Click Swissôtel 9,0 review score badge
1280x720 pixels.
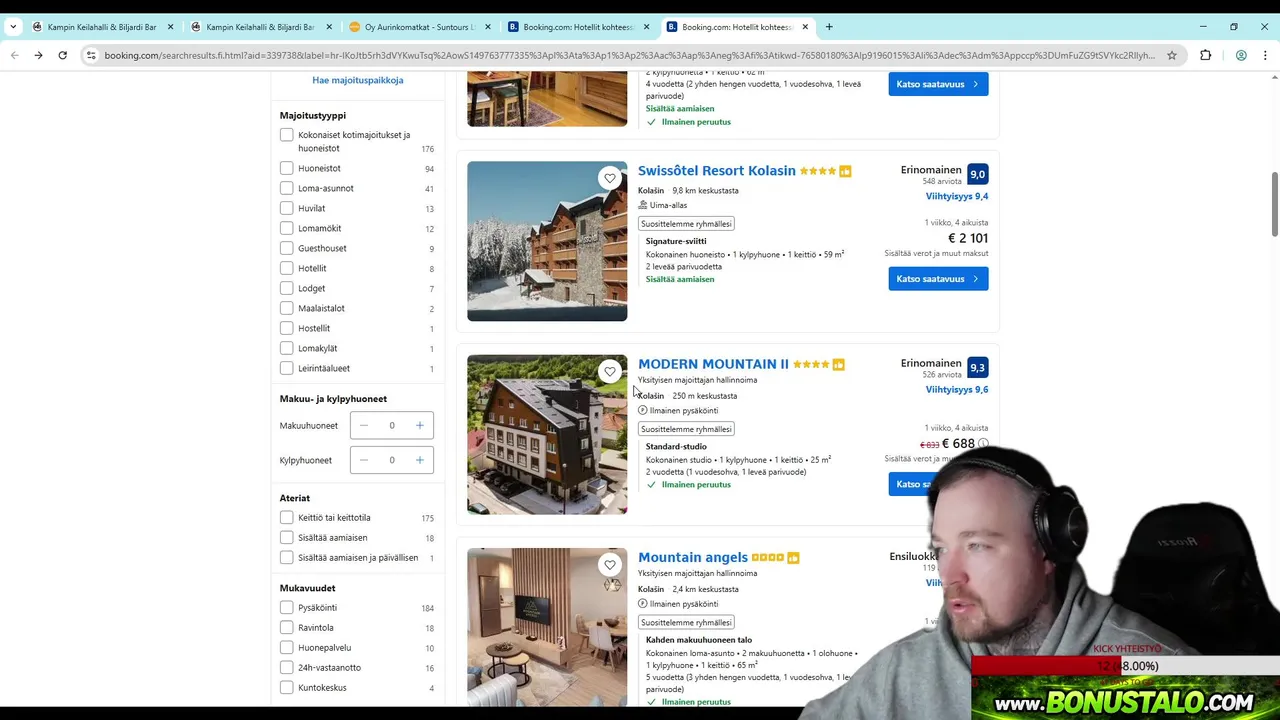[x=977, y=174]
